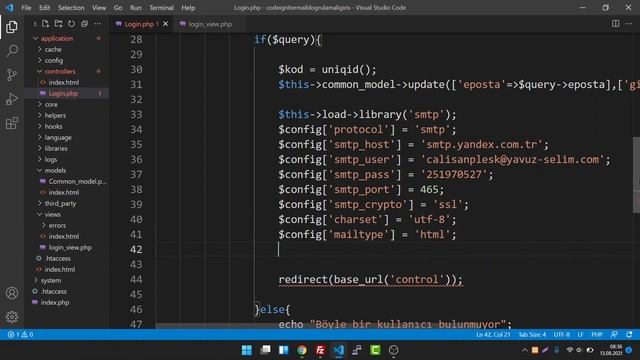640x360 pixels.
Task: Expand the hooks folder
Action: click(53, 126)
